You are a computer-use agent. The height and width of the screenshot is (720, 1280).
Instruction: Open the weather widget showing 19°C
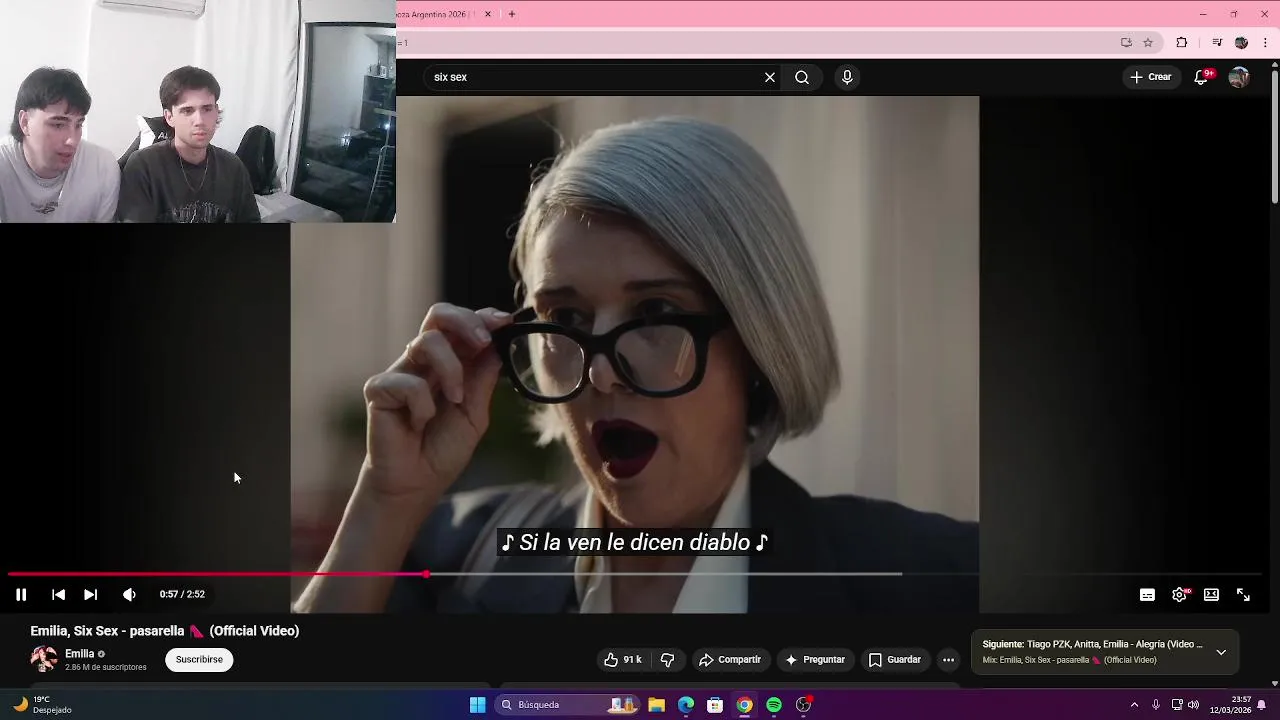coord(42,705)
